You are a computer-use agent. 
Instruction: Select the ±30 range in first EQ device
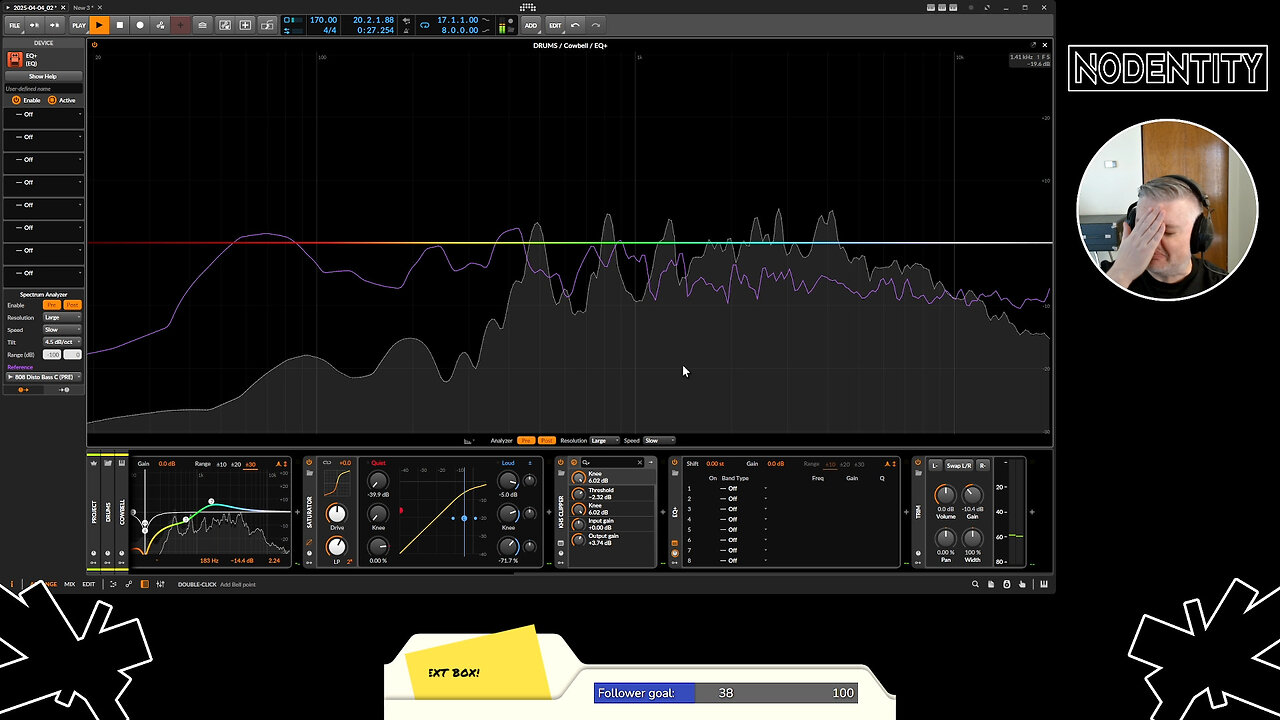pyautogui.click(x=250, y=464)
